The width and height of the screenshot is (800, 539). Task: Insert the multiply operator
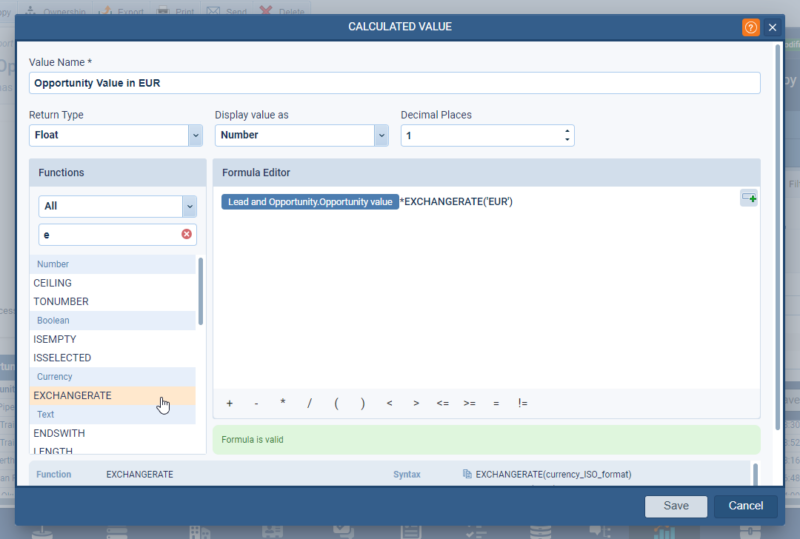pyautogui.click(x=283, y=403)
